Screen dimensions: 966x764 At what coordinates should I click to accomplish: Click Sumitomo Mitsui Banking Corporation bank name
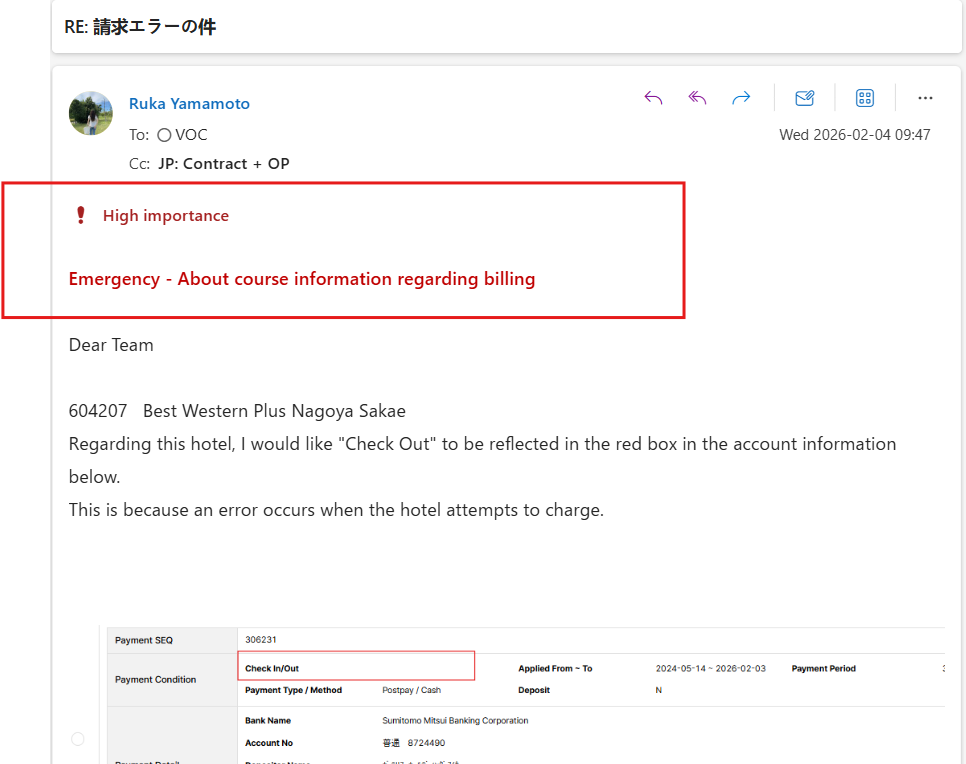point(455,720)
